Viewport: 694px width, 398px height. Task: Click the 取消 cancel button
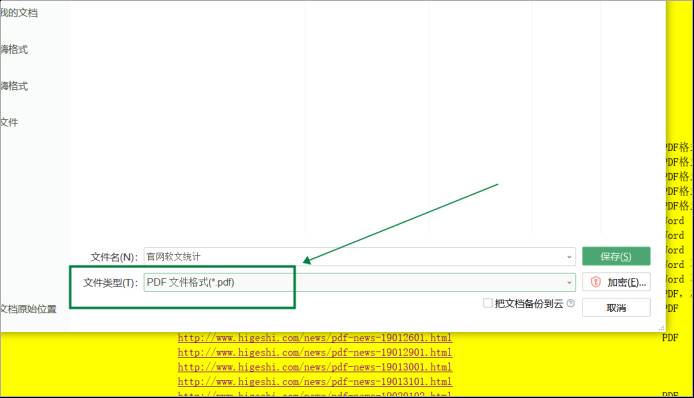pos(616,308)
